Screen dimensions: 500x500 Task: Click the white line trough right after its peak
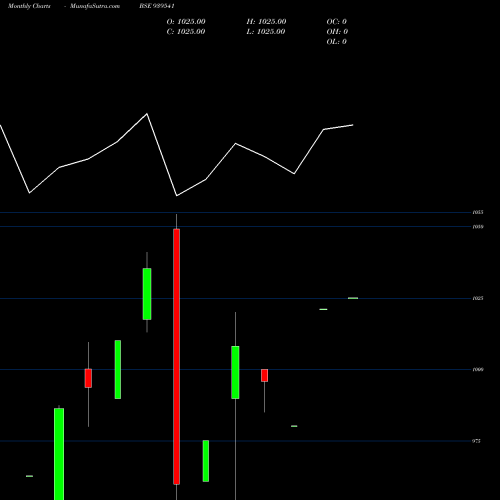pyautogui.click(x=177, y=195)
